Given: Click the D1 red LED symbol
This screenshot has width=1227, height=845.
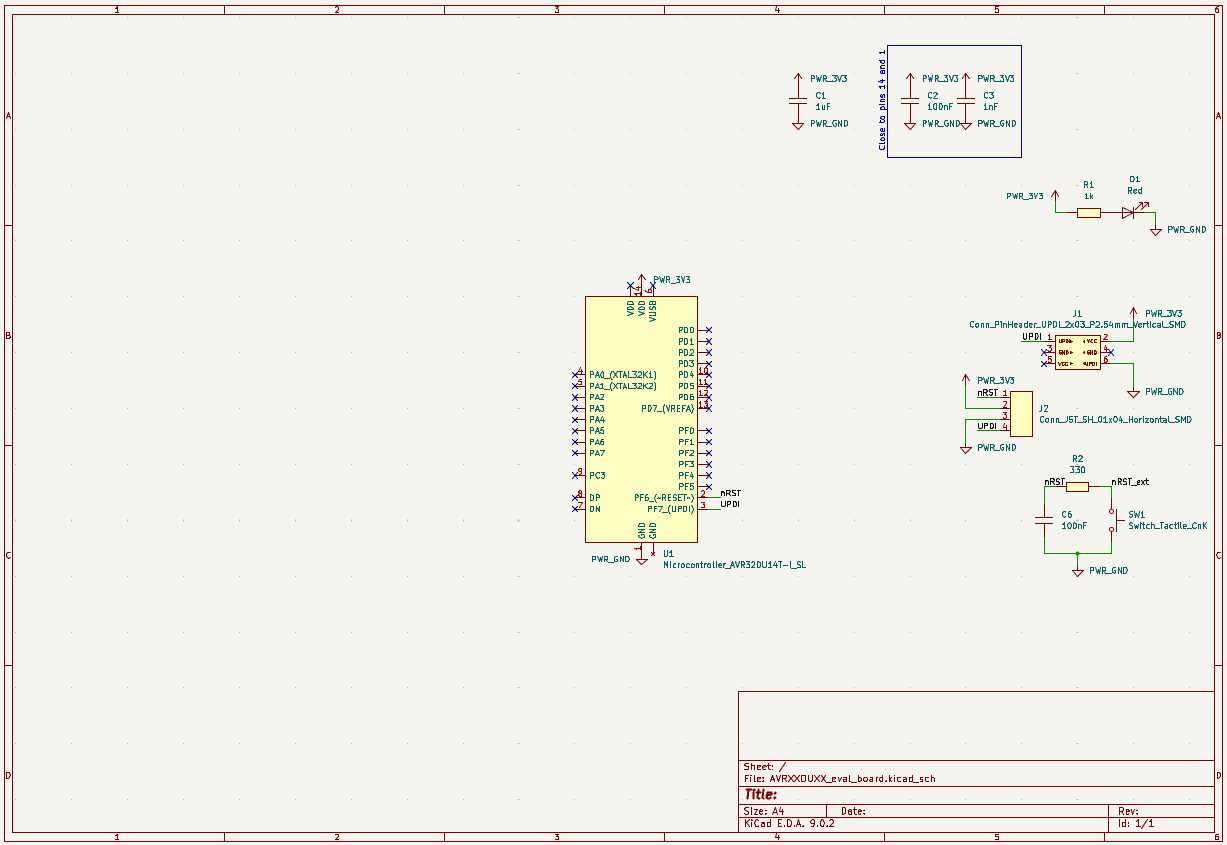Looking at the screenshot, I should 1128,212.
